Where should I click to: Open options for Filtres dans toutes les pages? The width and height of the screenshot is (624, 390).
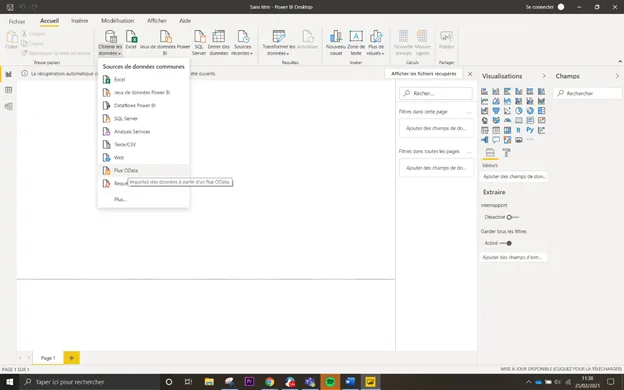pyautogui.click(x=470, y=152)
